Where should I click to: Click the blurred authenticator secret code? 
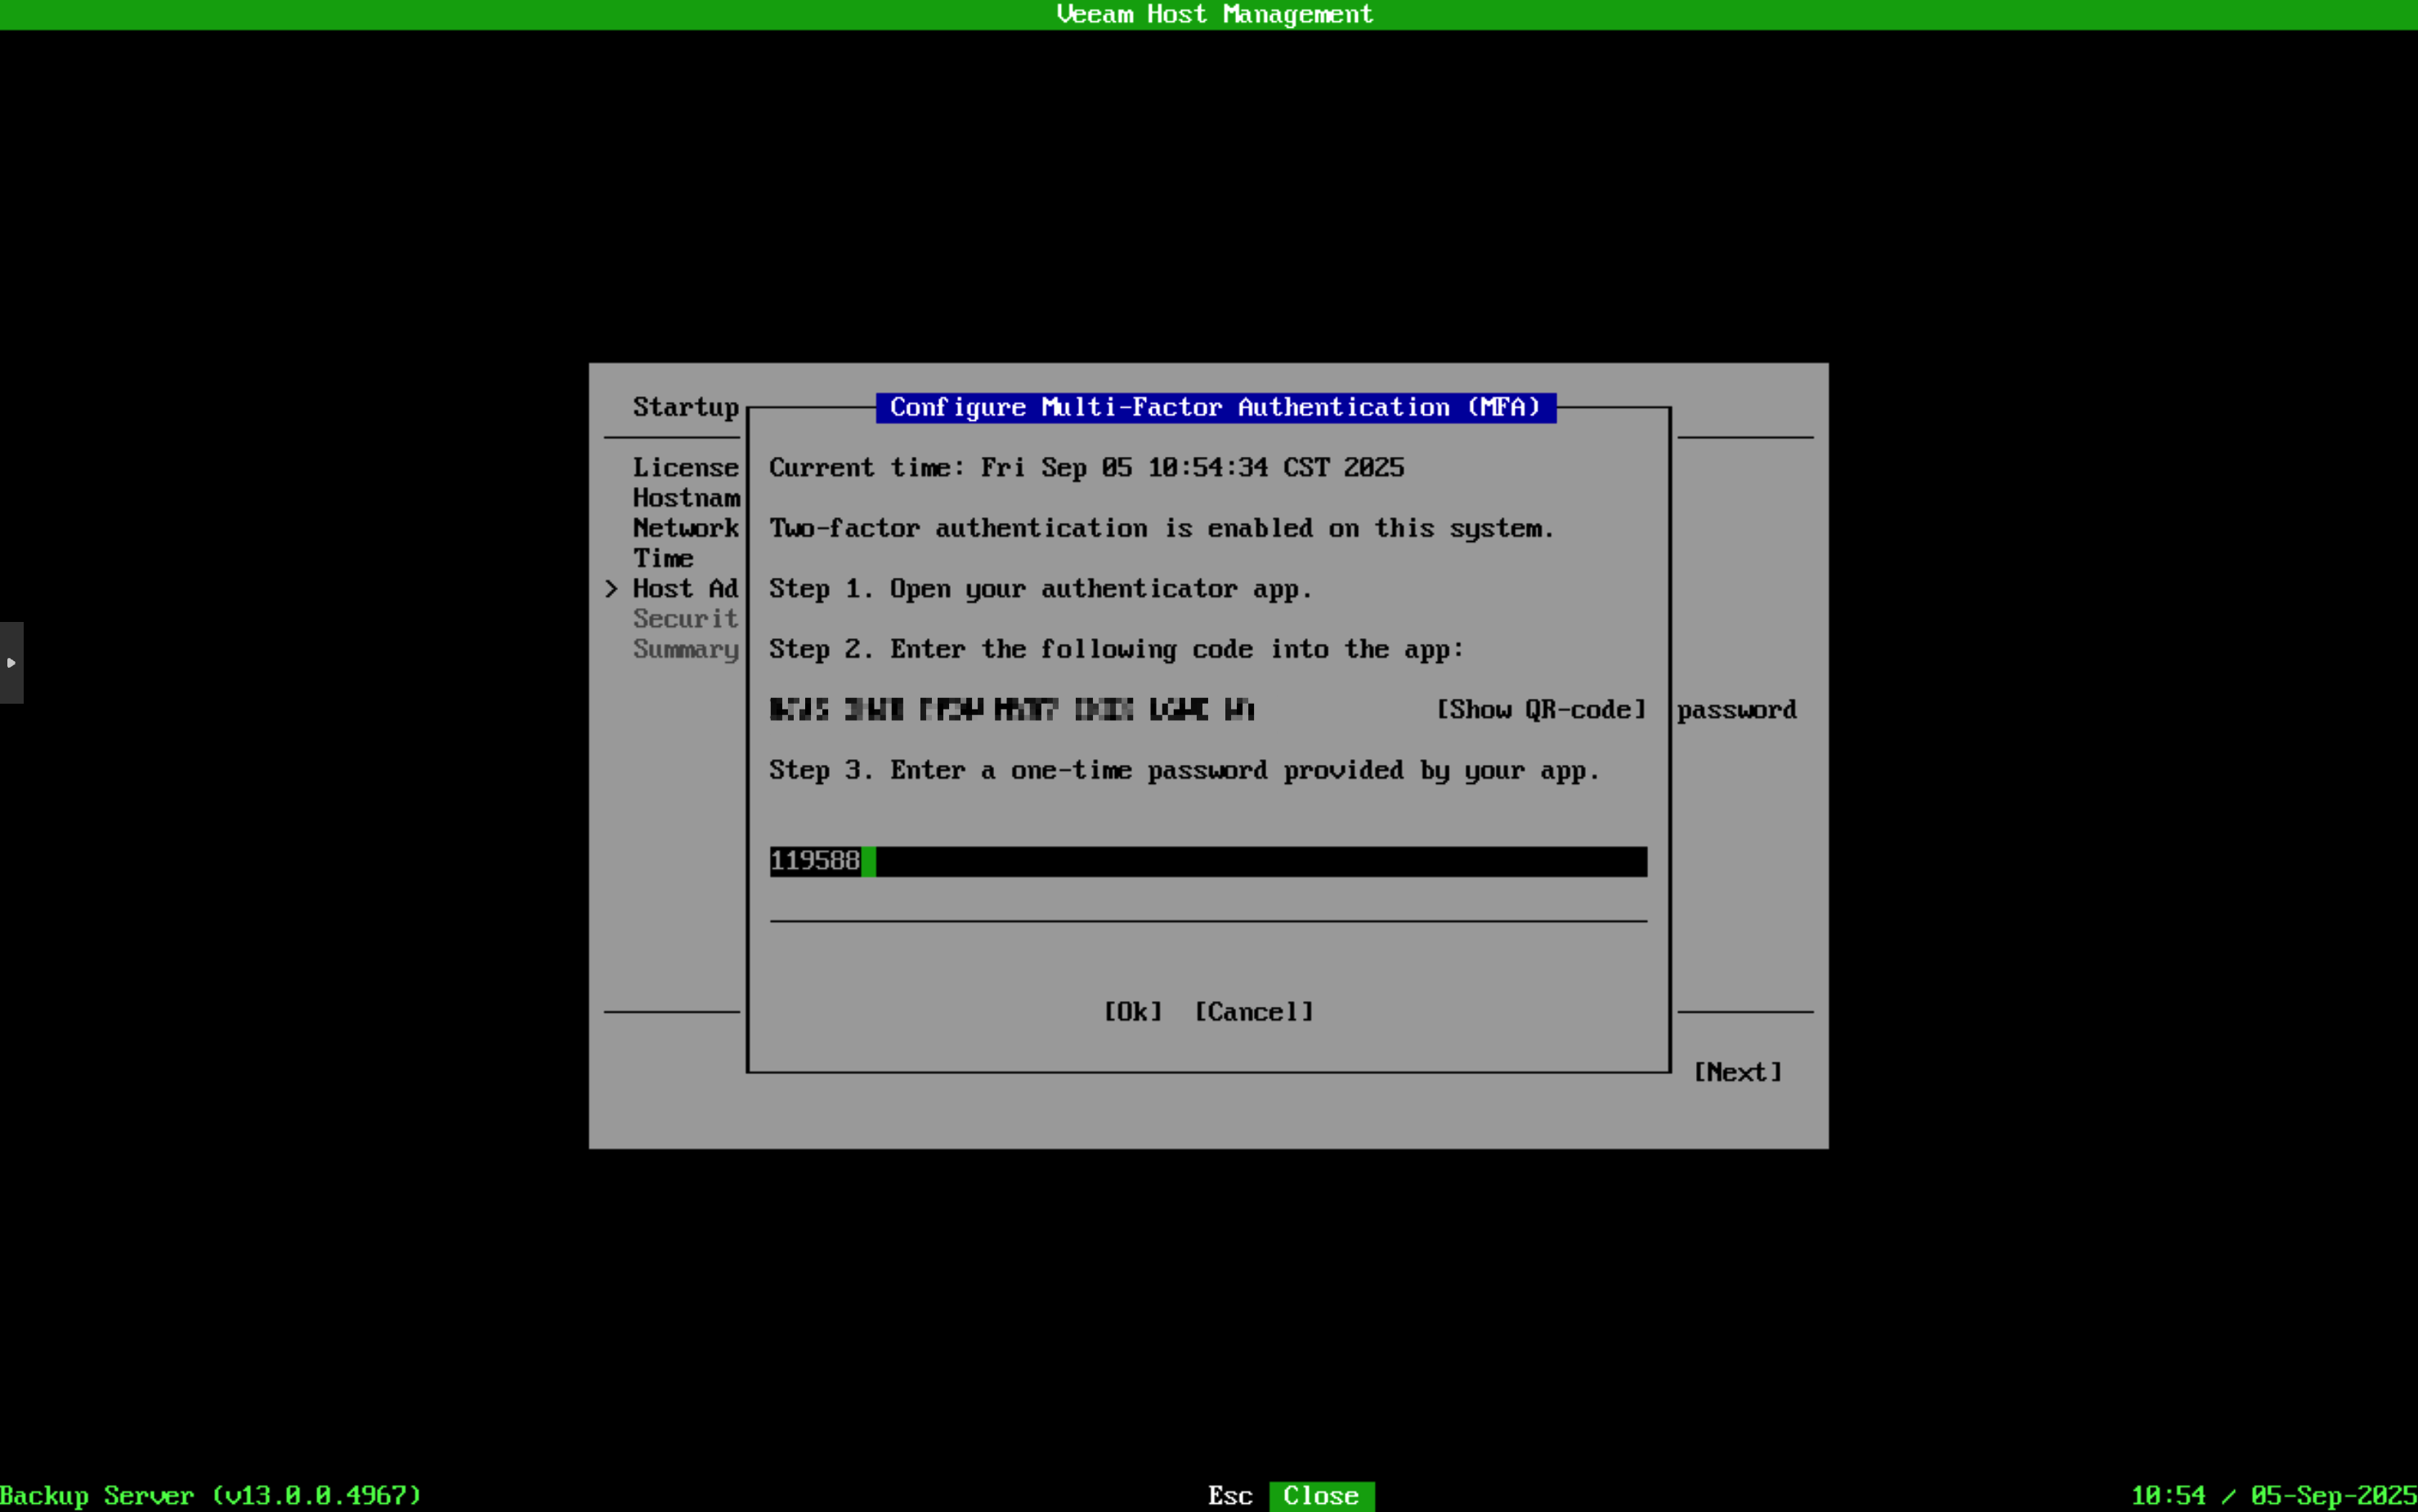(x=1011, y=710)
